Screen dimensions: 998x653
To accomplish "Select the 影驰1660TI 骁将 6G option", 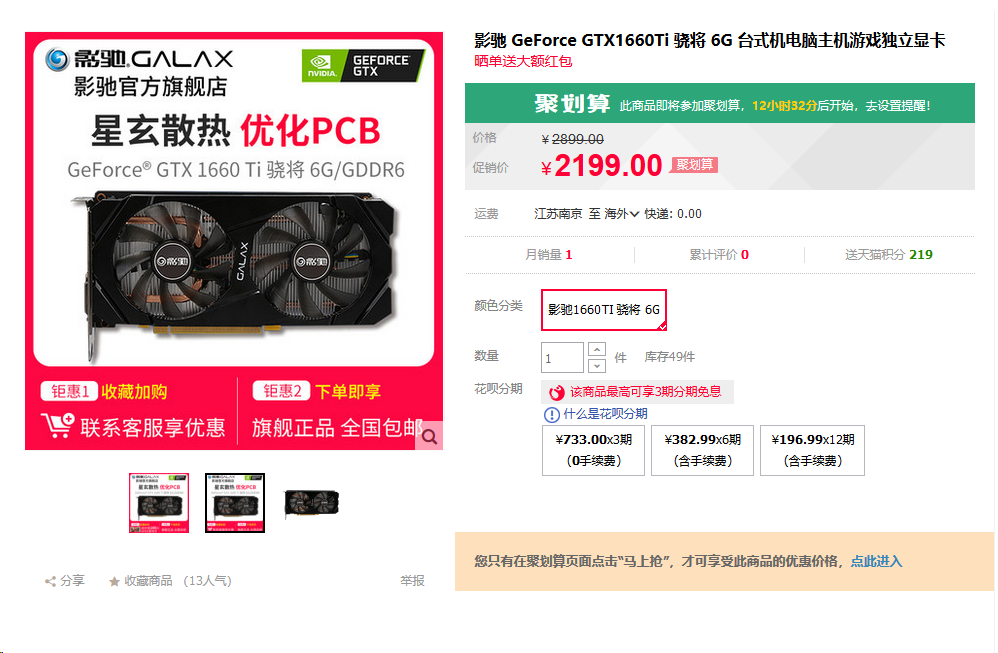I will coord(603,310).
